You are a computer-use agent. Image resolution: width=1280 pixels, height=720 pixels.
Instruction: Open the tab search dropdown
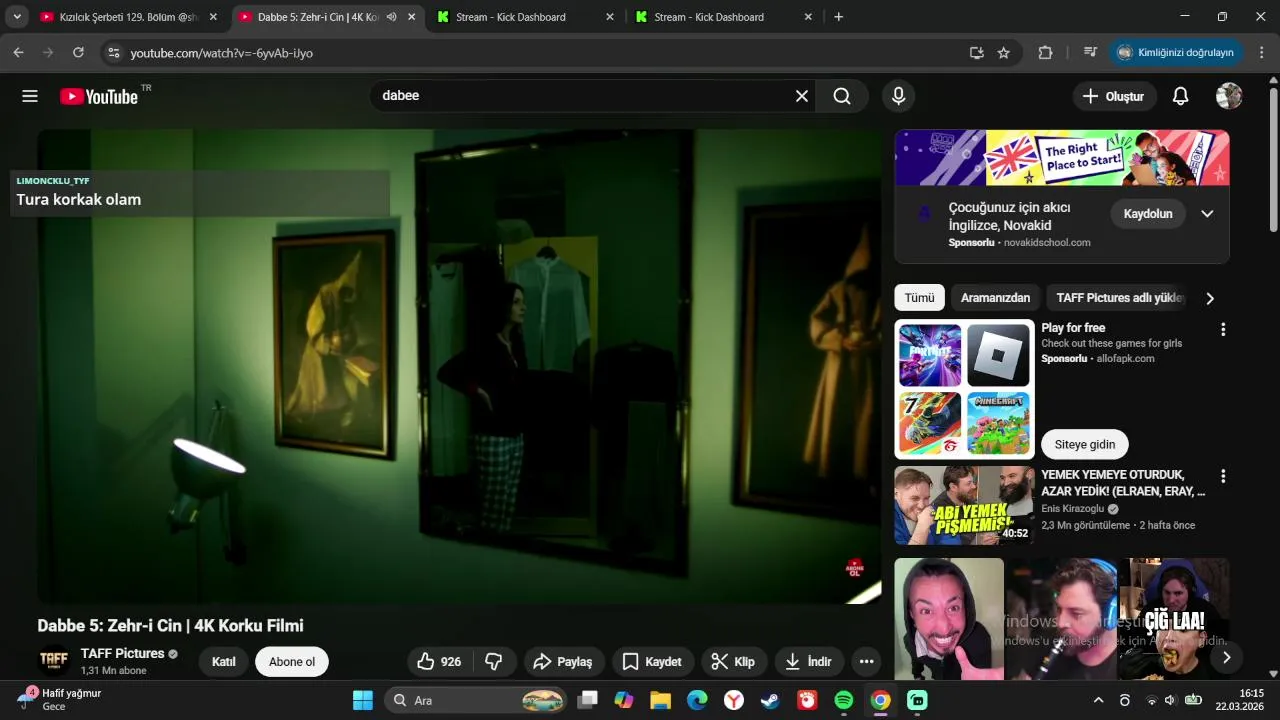pos(17,17)
